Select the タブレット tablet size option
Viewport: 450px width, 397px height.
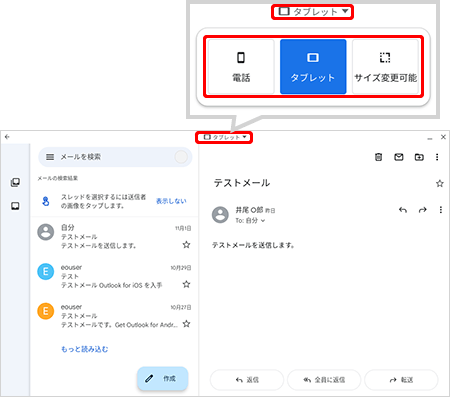[x=313, y=67]
